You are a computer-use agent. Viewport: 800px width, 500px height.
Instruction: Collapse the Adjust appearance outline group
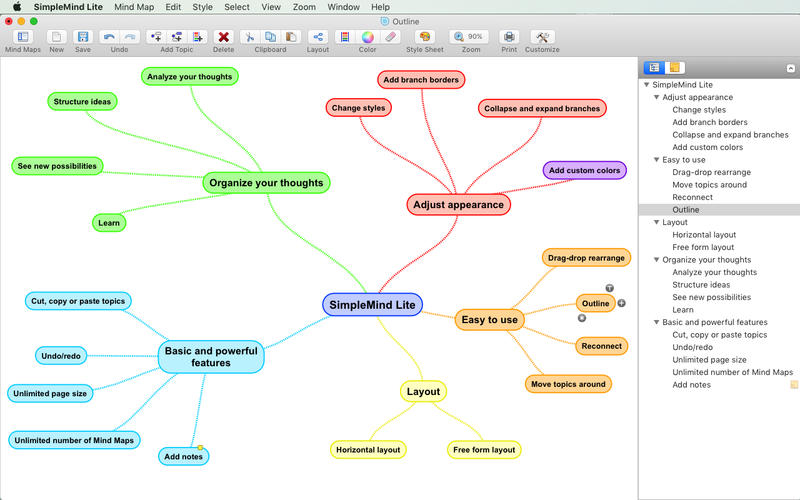pyautogui.click(x=656, y=98)
